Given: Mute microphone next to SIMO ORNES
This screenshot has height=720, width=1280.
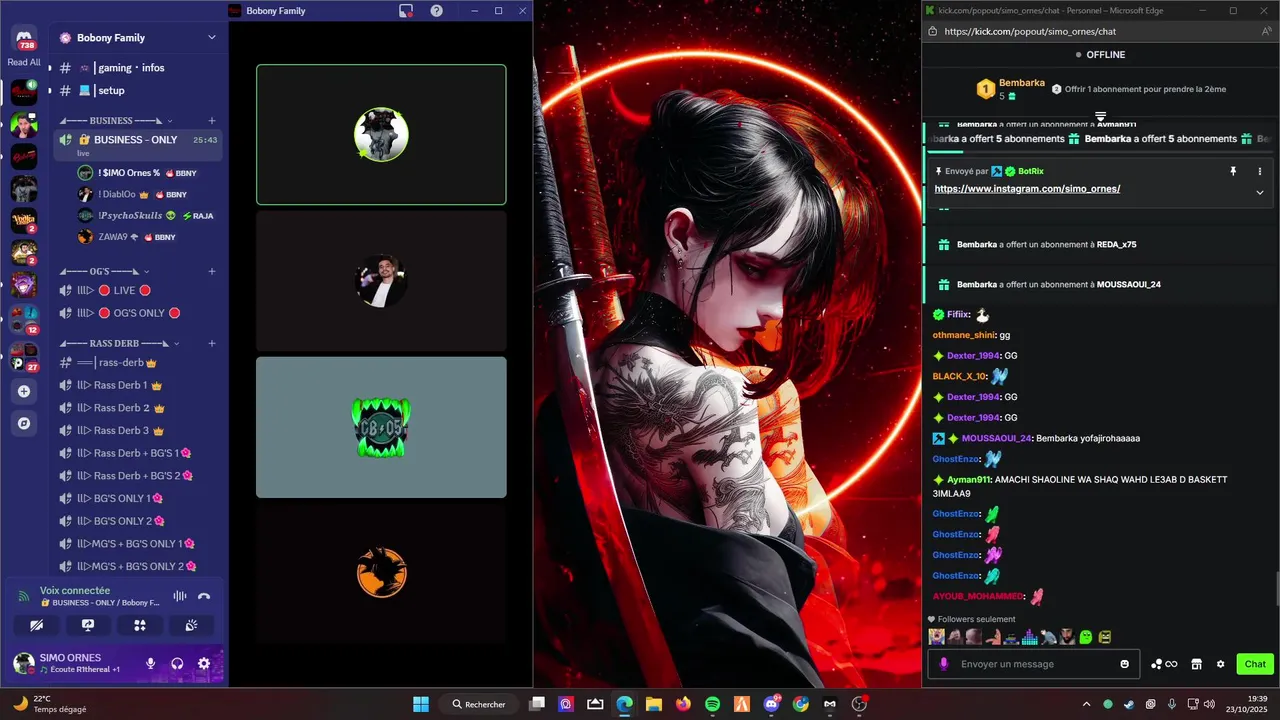Looking at the screenshot, I should point(151,663).
